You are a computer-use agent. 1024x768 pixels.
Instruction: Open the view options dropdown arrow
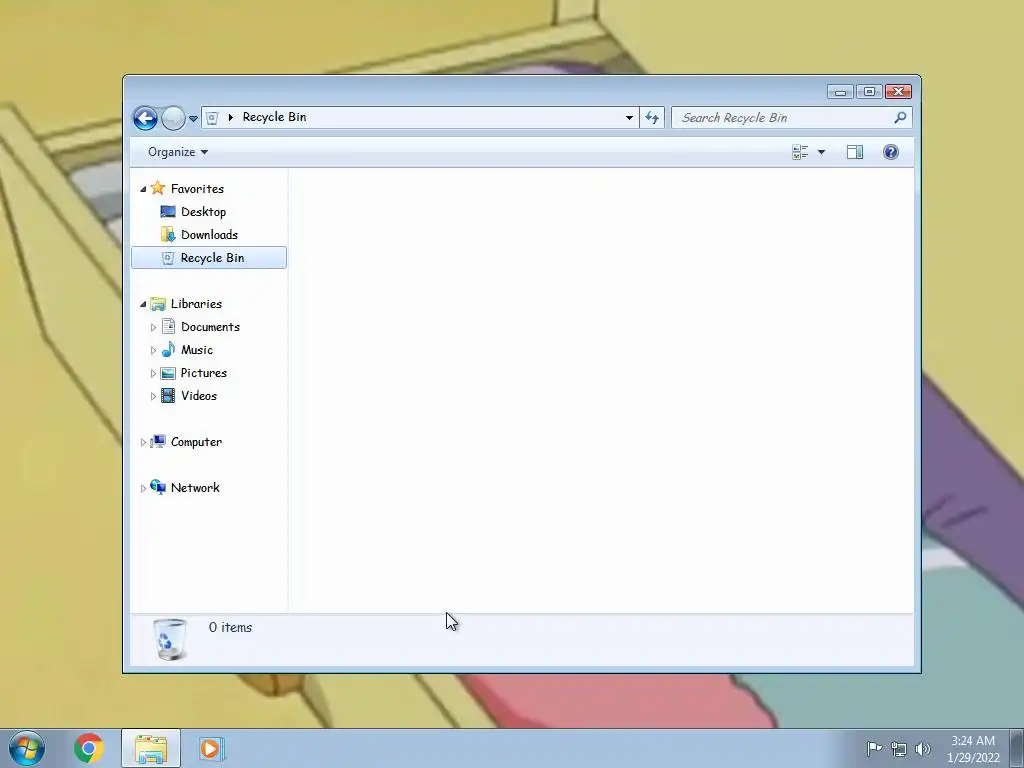tap(822, 152)
